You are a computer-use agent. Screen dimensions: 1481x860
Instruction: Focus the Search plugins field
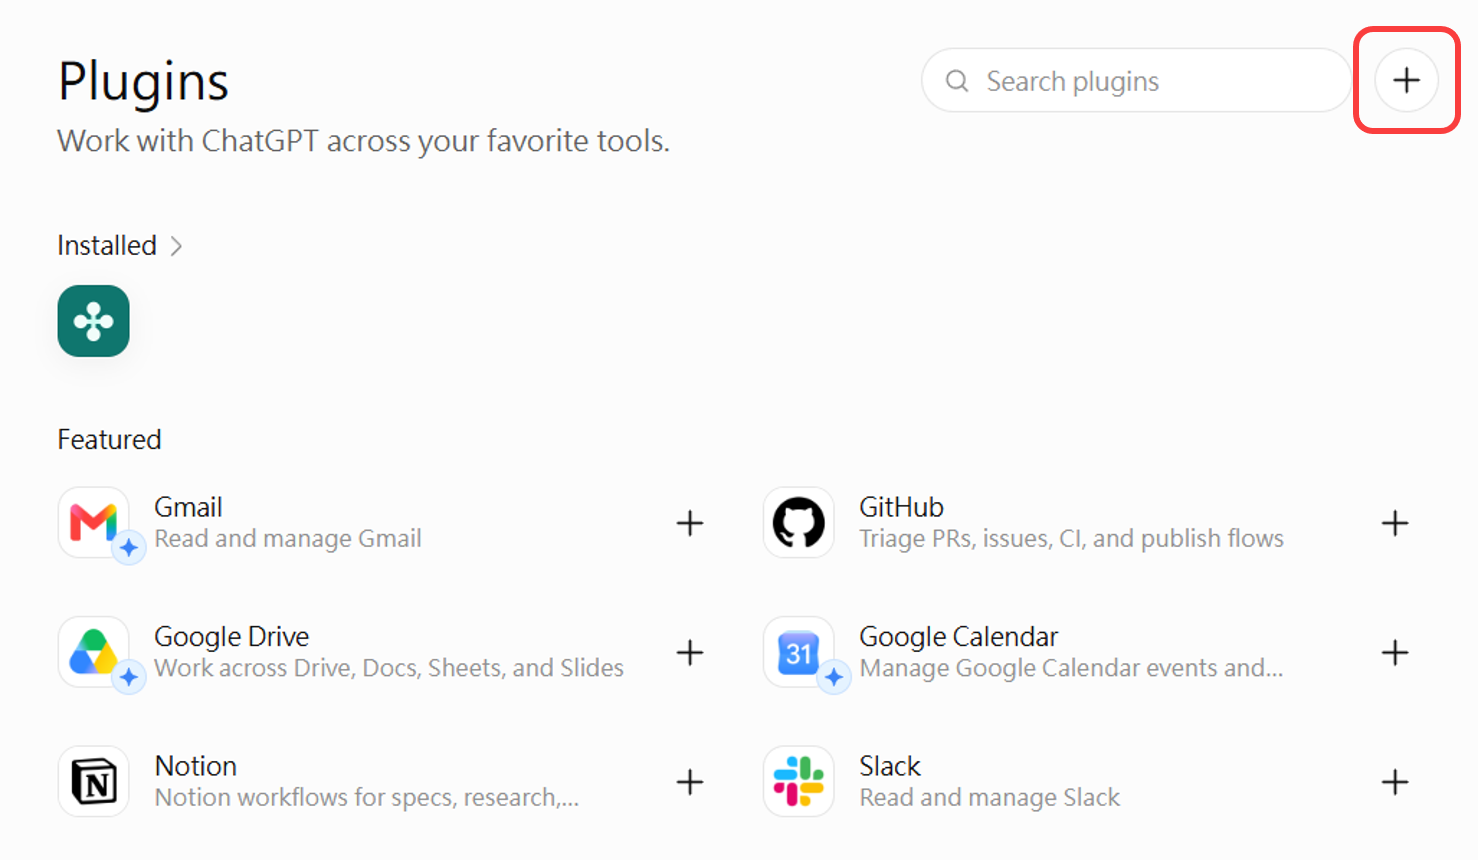point(1136,81)
